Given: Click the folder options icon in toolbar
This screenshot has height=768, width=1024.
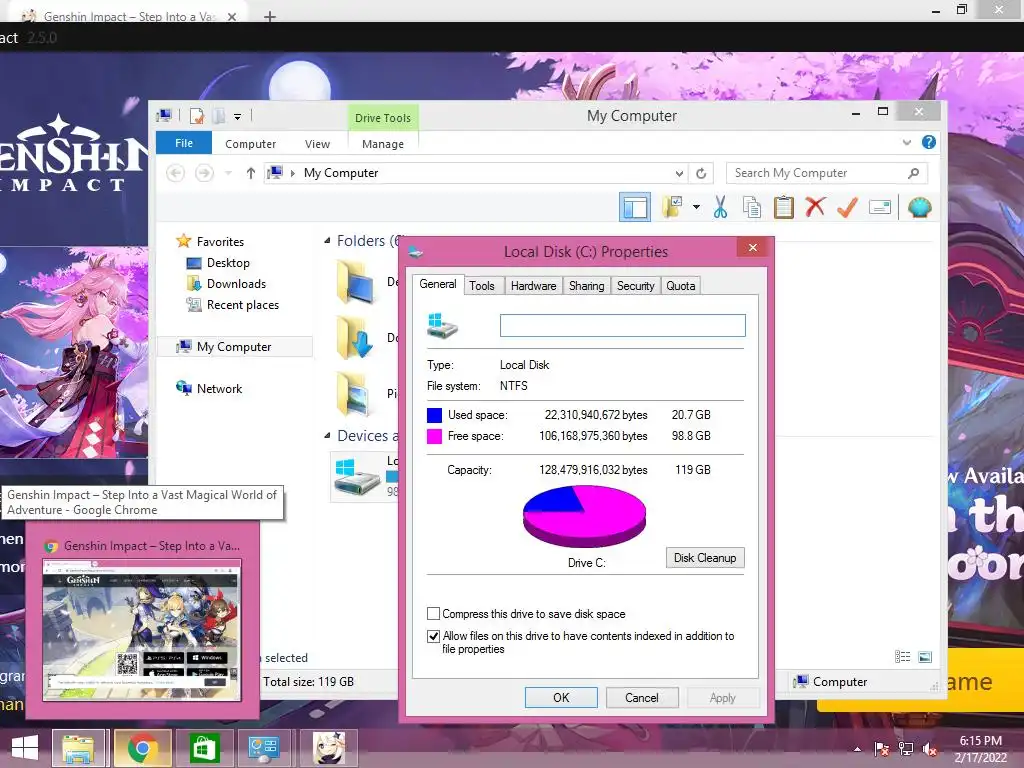Looking at the screenshot, I should pos(672,207).
